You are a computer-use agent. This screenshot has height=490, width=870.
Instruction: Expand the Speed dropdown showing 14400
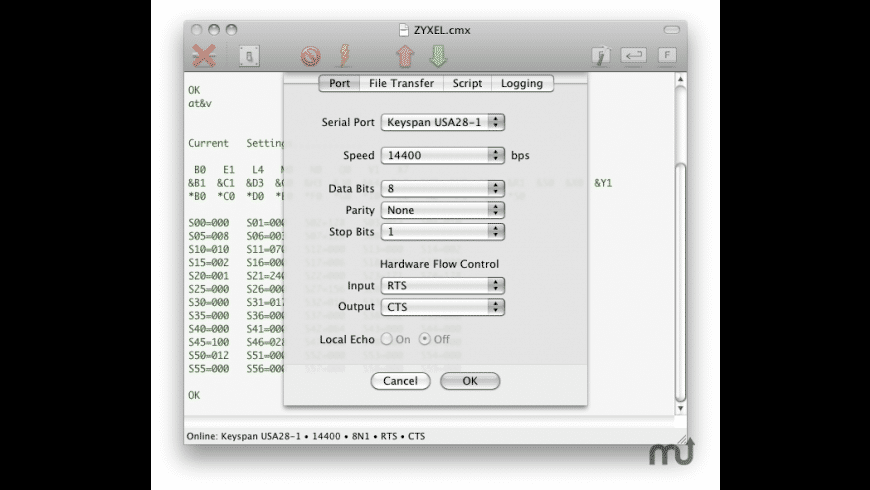point(442,156)
